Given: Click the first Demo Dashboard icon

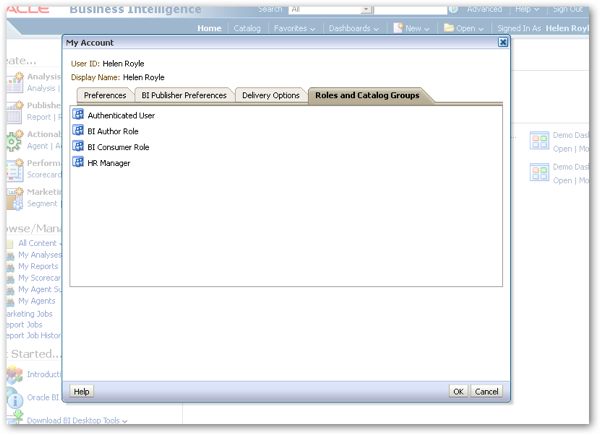Looking at the screenshot, I should (x=539, y=140).
